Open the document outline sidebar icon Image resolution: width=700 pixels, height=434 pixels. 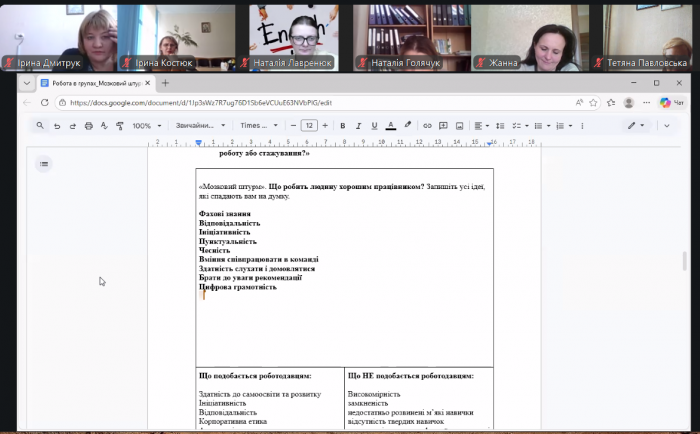point(44,163)
